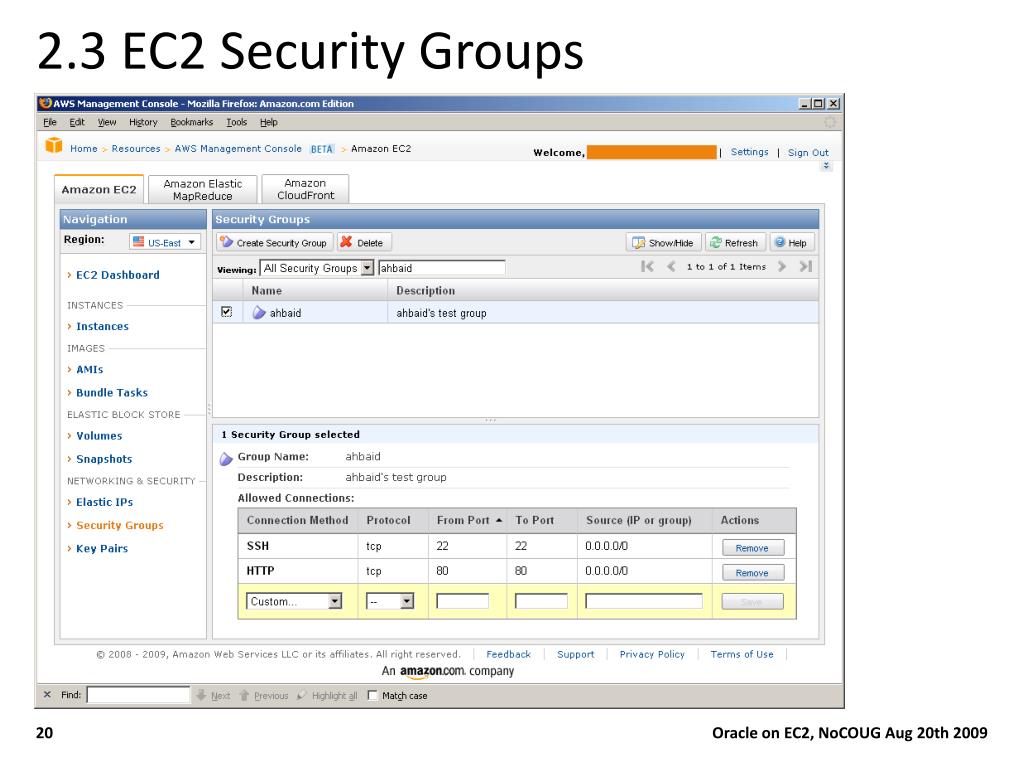Click the new rule From Port field

pos(462,601)
